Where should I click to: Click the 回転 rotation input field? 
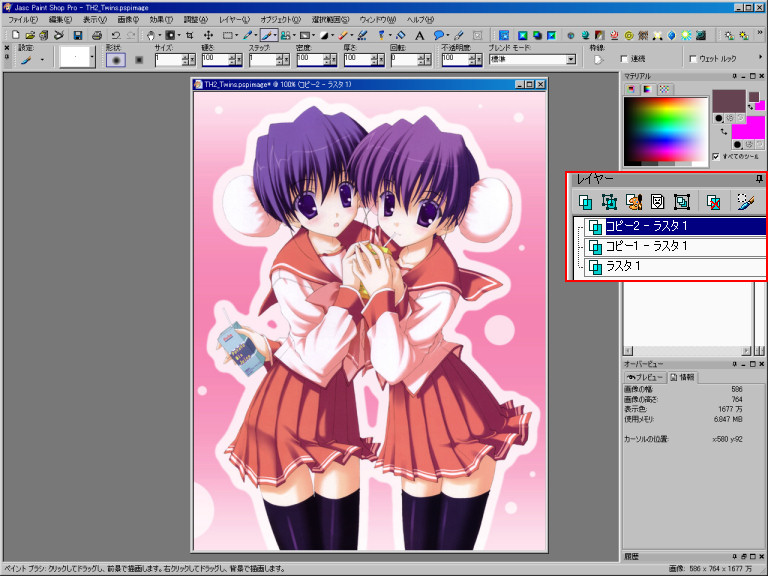(x=404, y=60)
